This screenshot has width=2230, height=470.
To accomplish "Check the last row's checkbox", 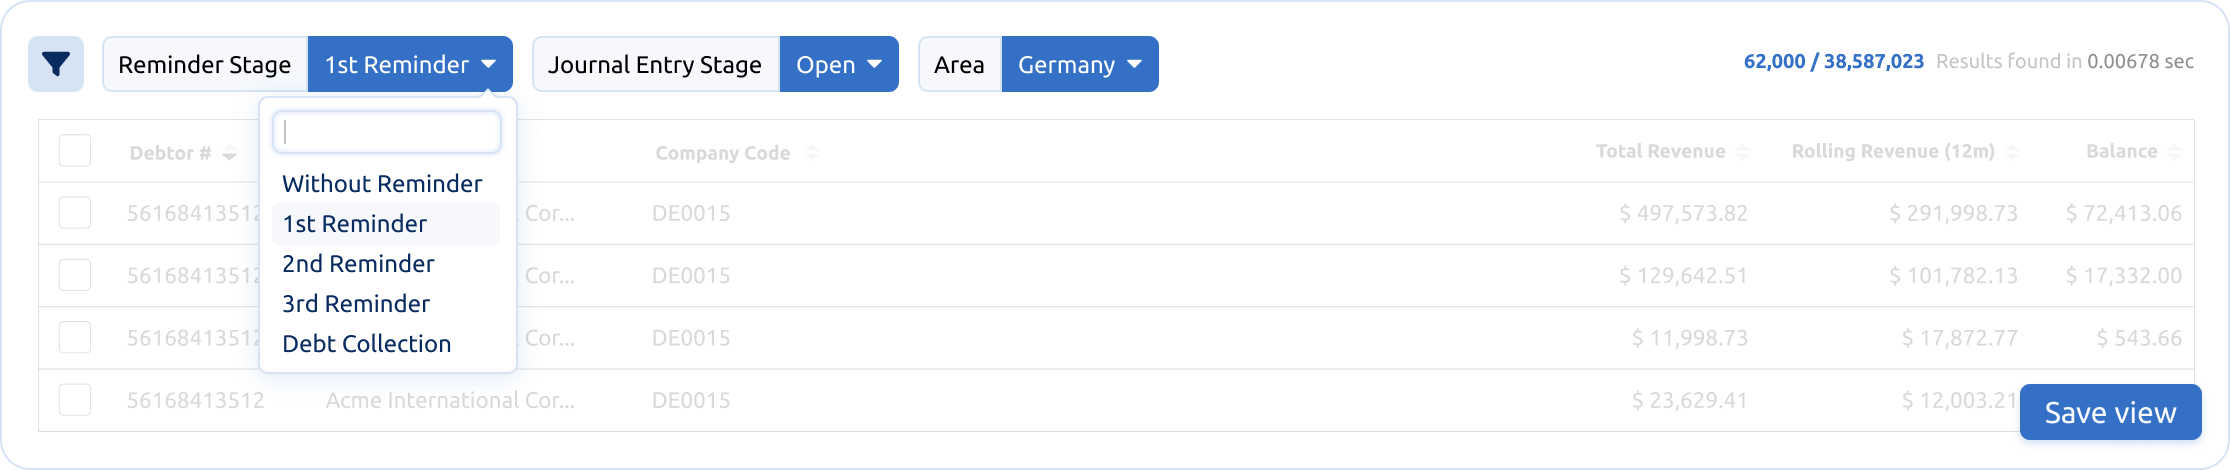I will click(75, 400).
